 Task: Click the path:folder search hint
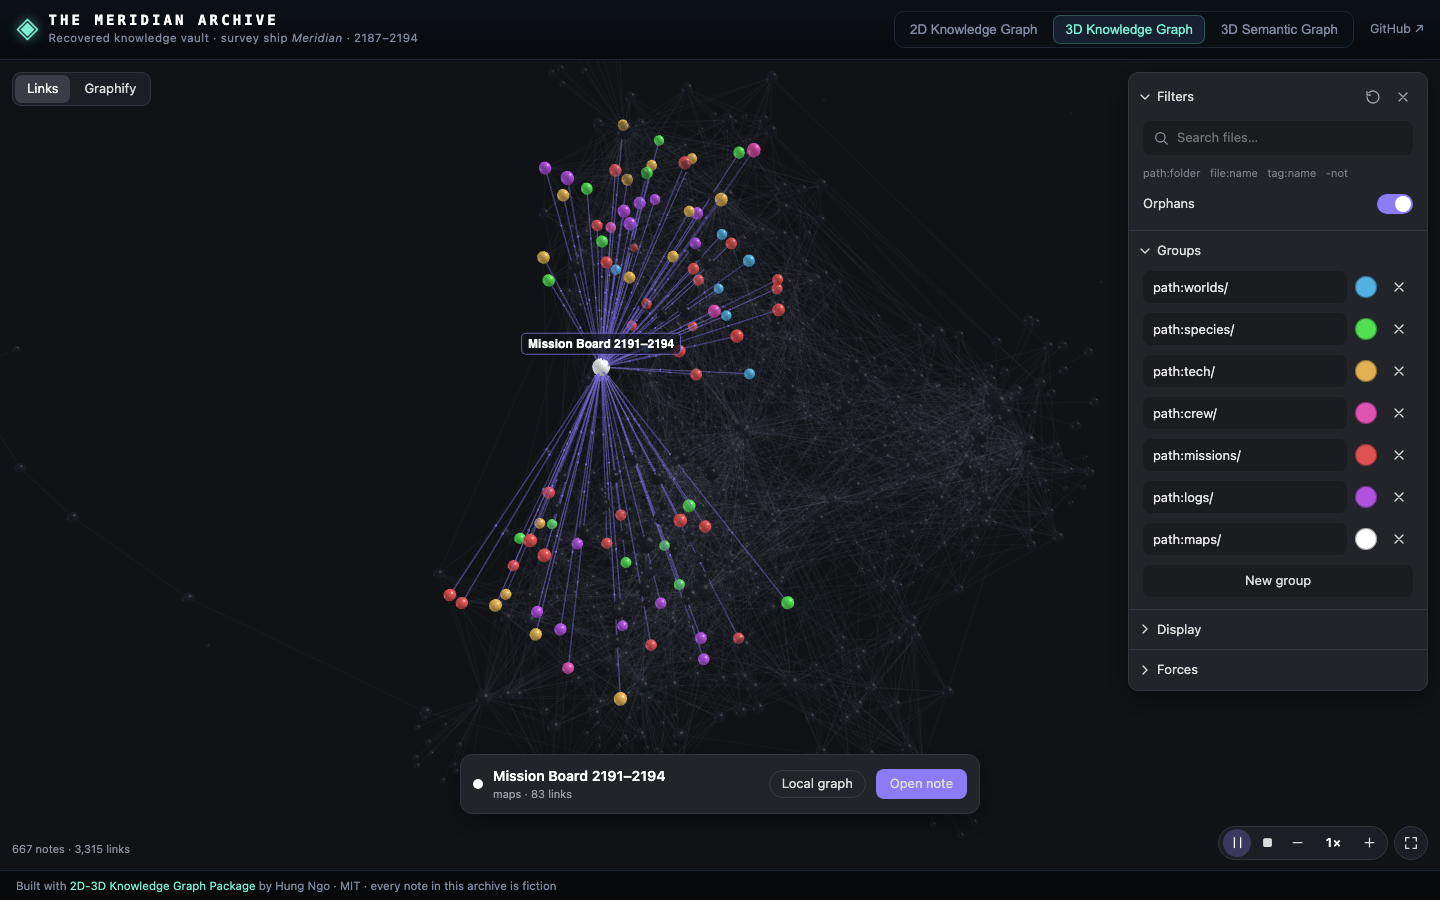pyautogui.click(x=1171, y=174)
